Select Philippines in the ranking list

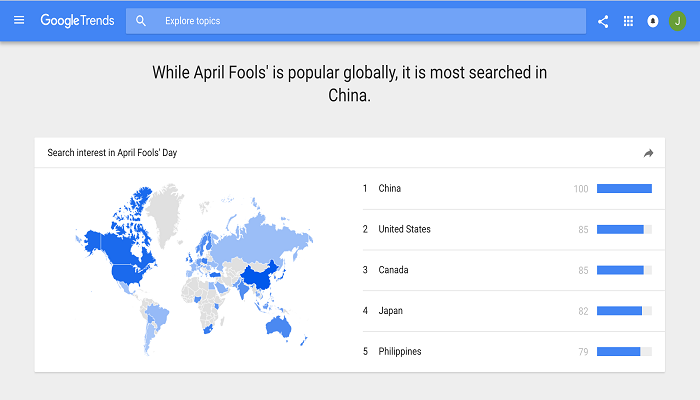(x=399, y=351)
